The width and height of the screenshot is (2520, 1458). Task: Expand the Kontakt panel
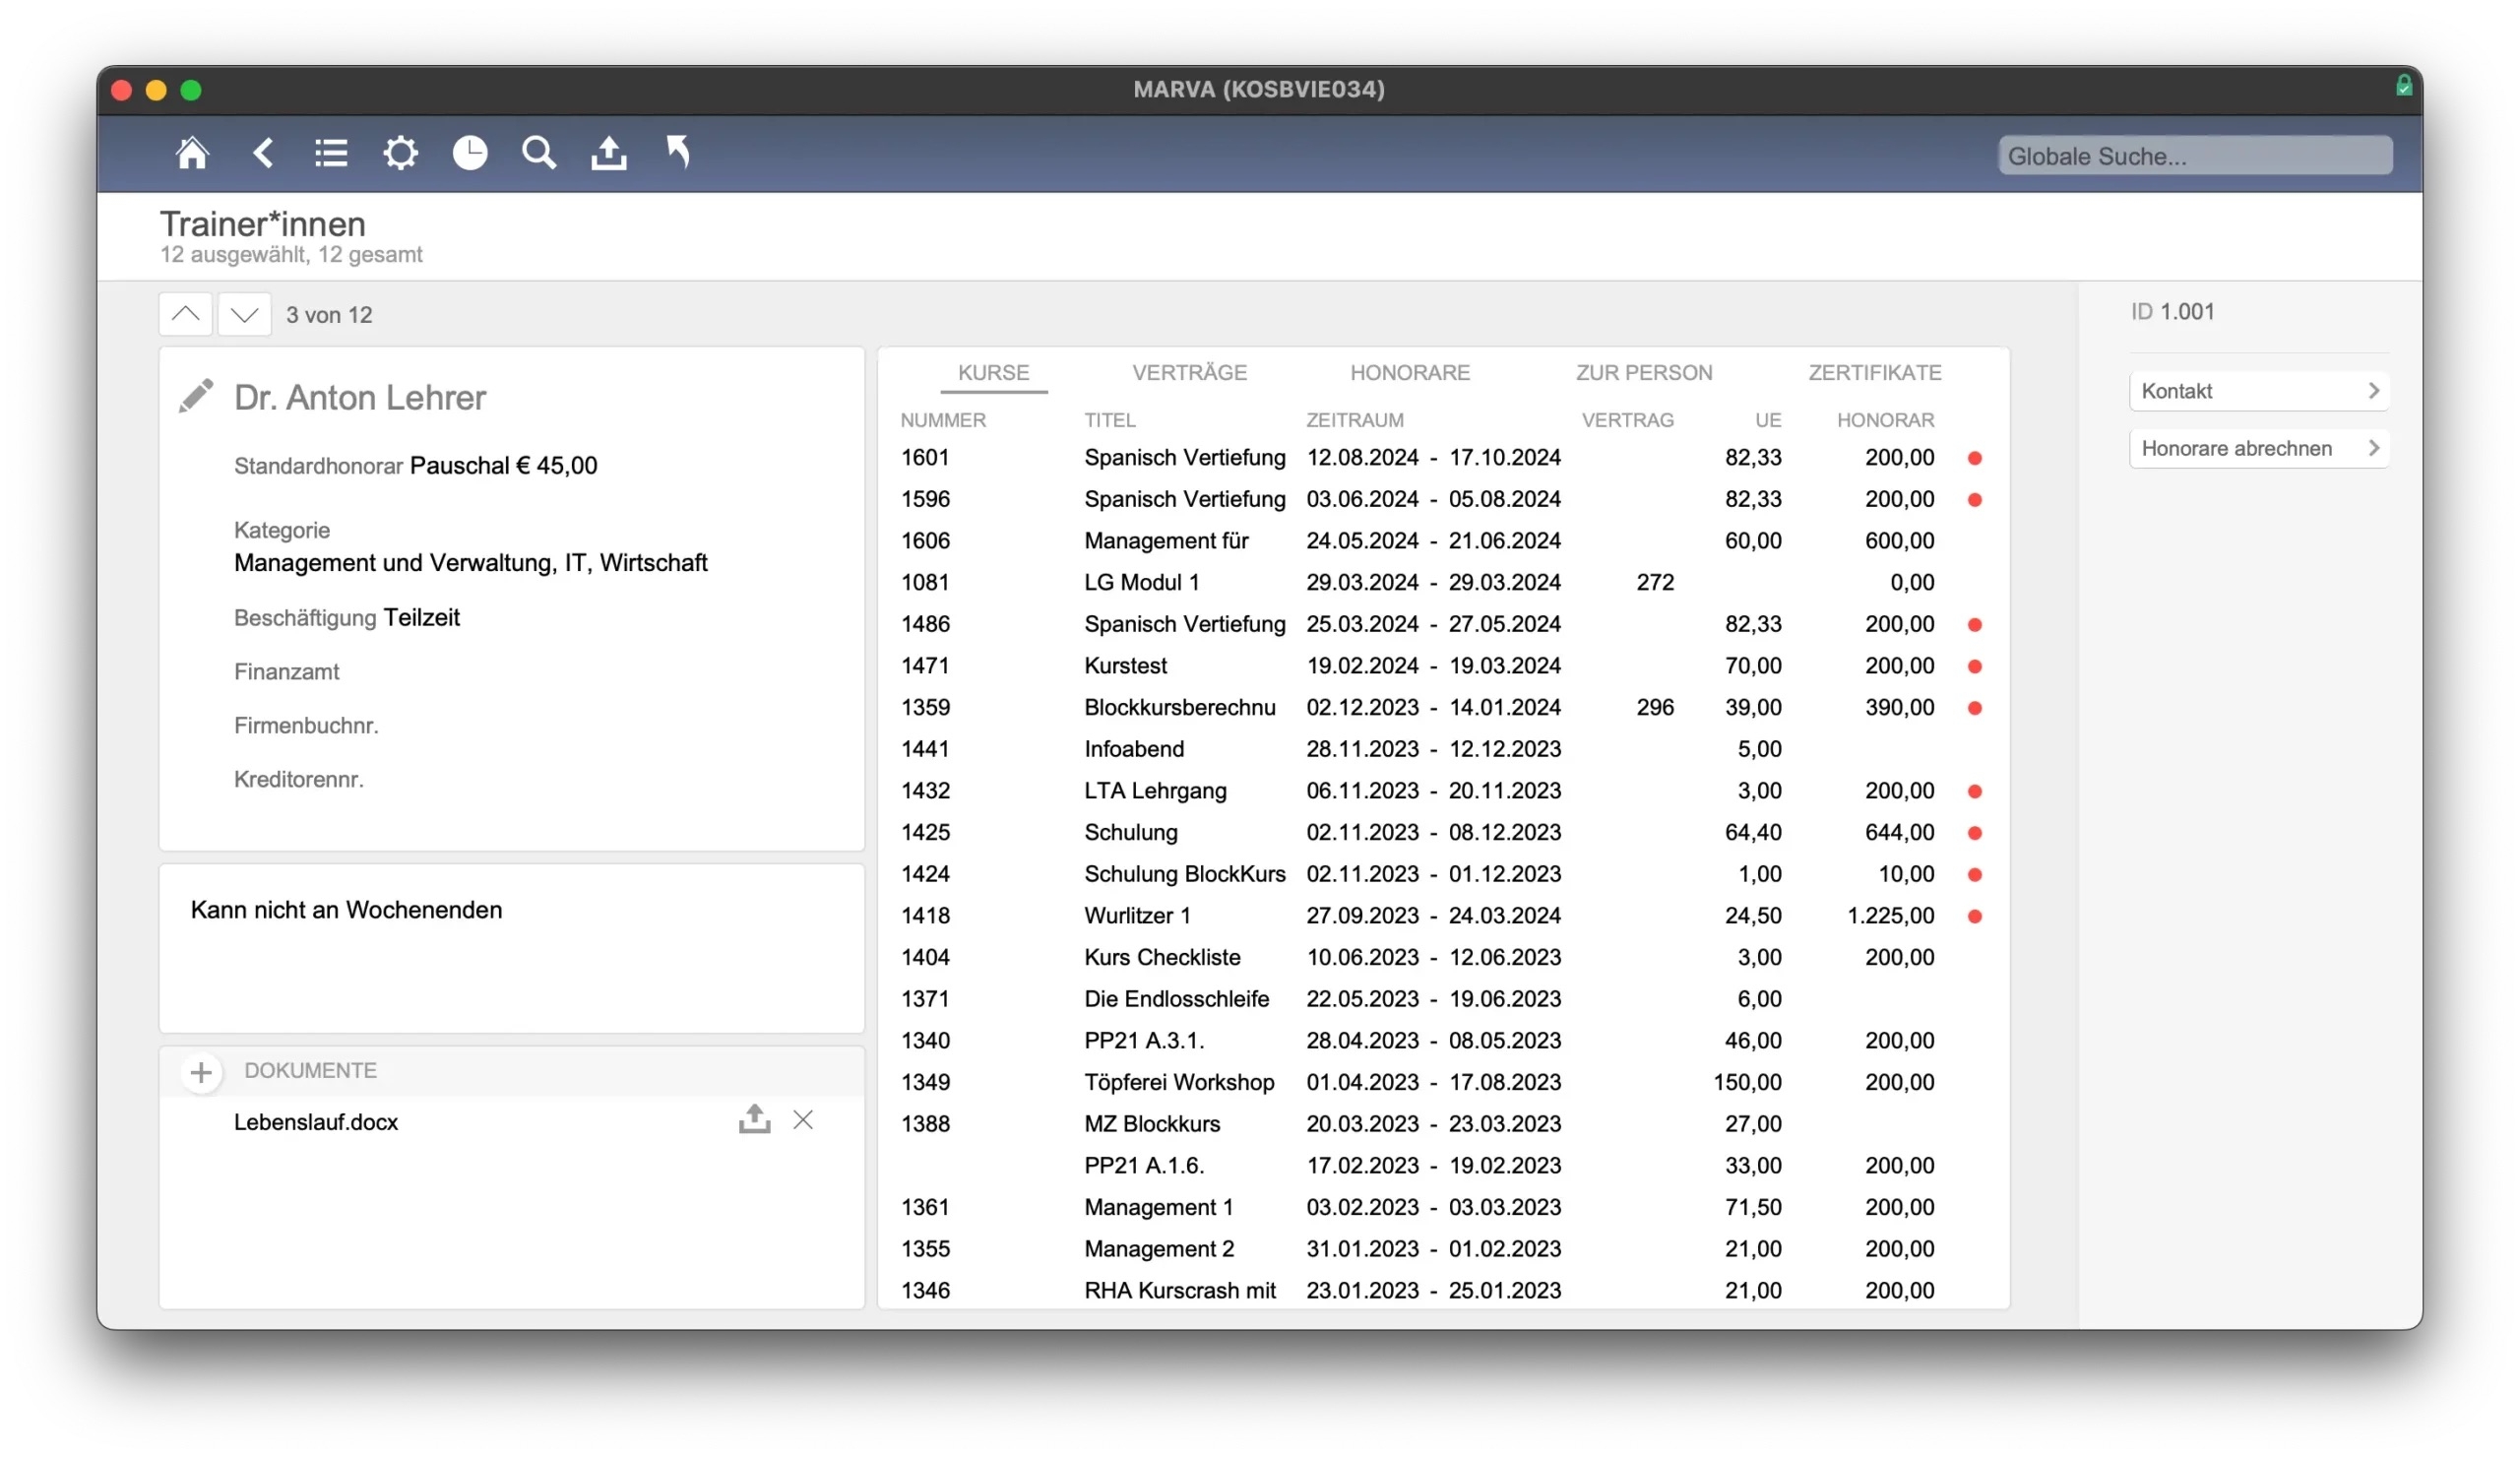[2258, 391]
